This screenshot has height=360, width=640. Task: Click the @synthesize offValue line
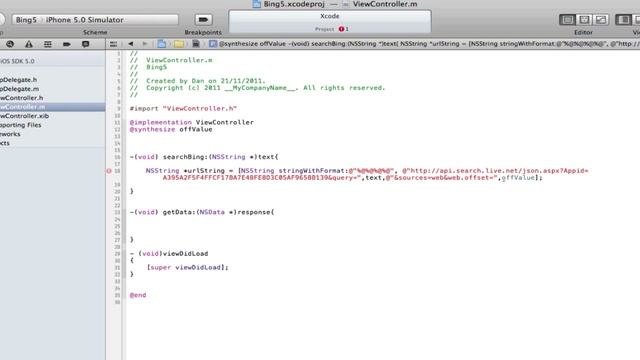click(x=171, y=129)
